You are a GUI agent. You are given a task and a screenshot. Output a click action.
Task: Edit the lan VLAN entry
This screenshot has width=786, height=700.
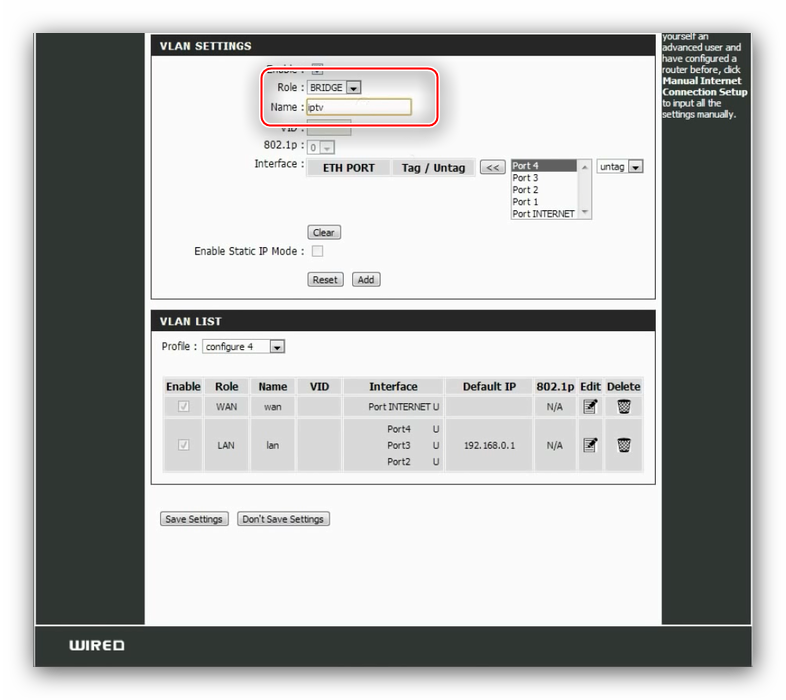[590, 445]
